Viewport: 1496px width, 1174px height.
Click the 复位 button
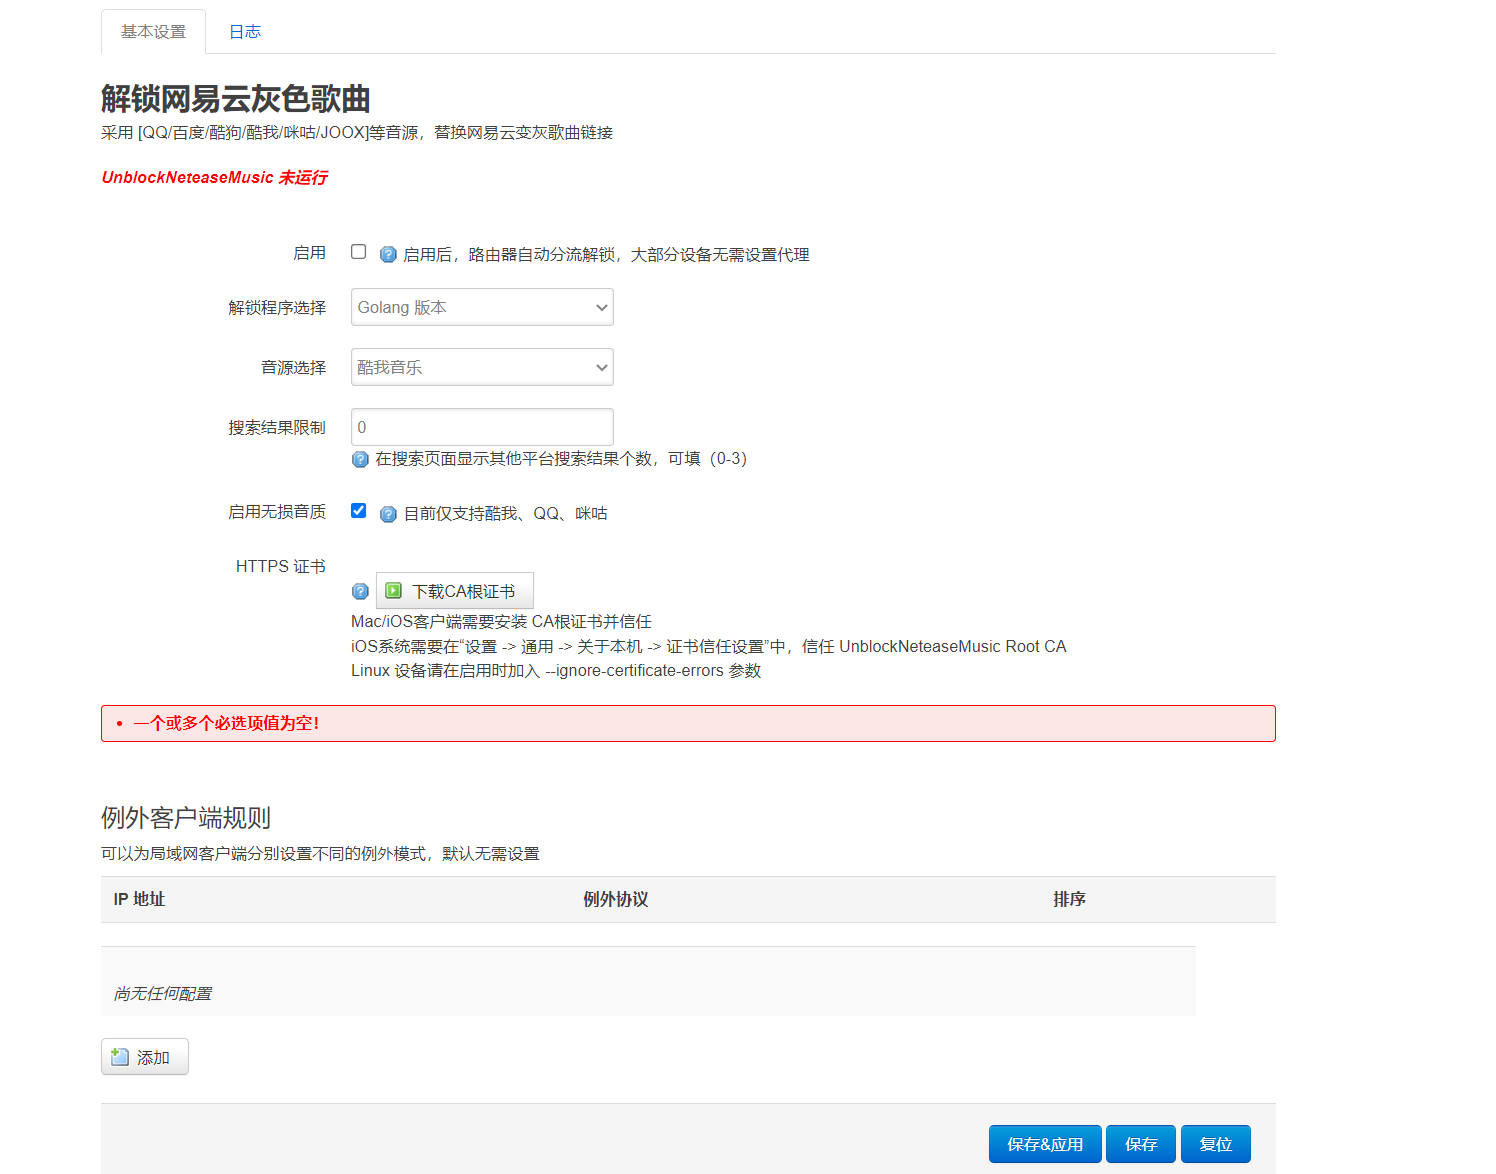tap(1216, 1143)
